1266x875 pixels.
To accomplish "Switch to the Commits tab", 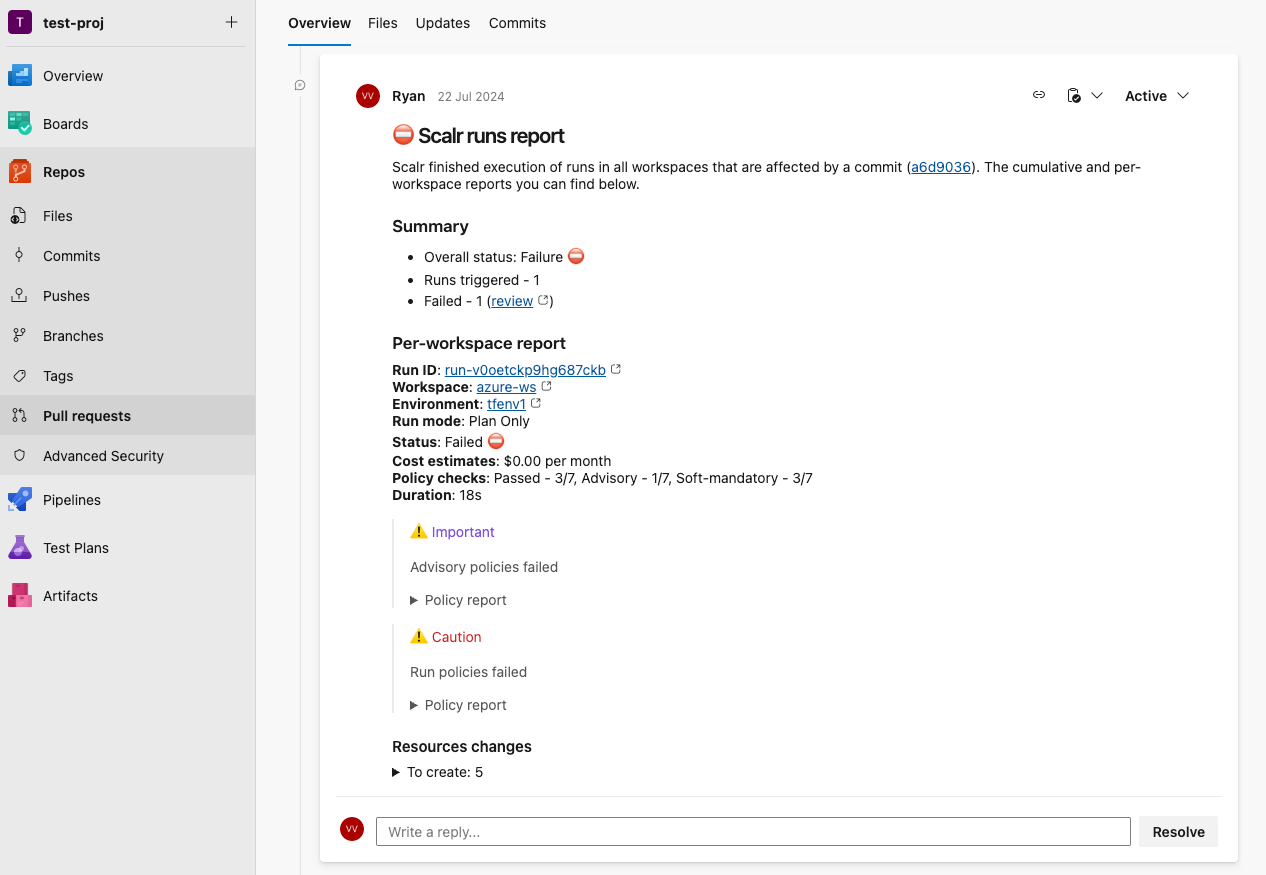I will pos(517,23).
